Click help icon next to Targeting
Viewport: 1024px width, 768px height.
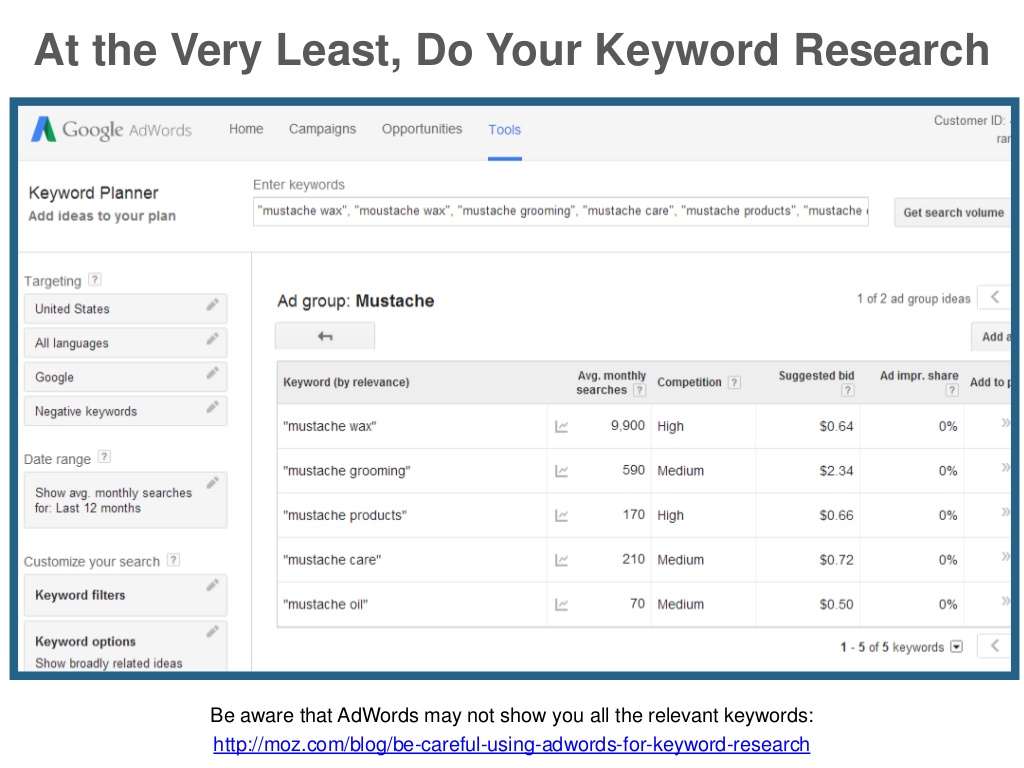[94, 281]
